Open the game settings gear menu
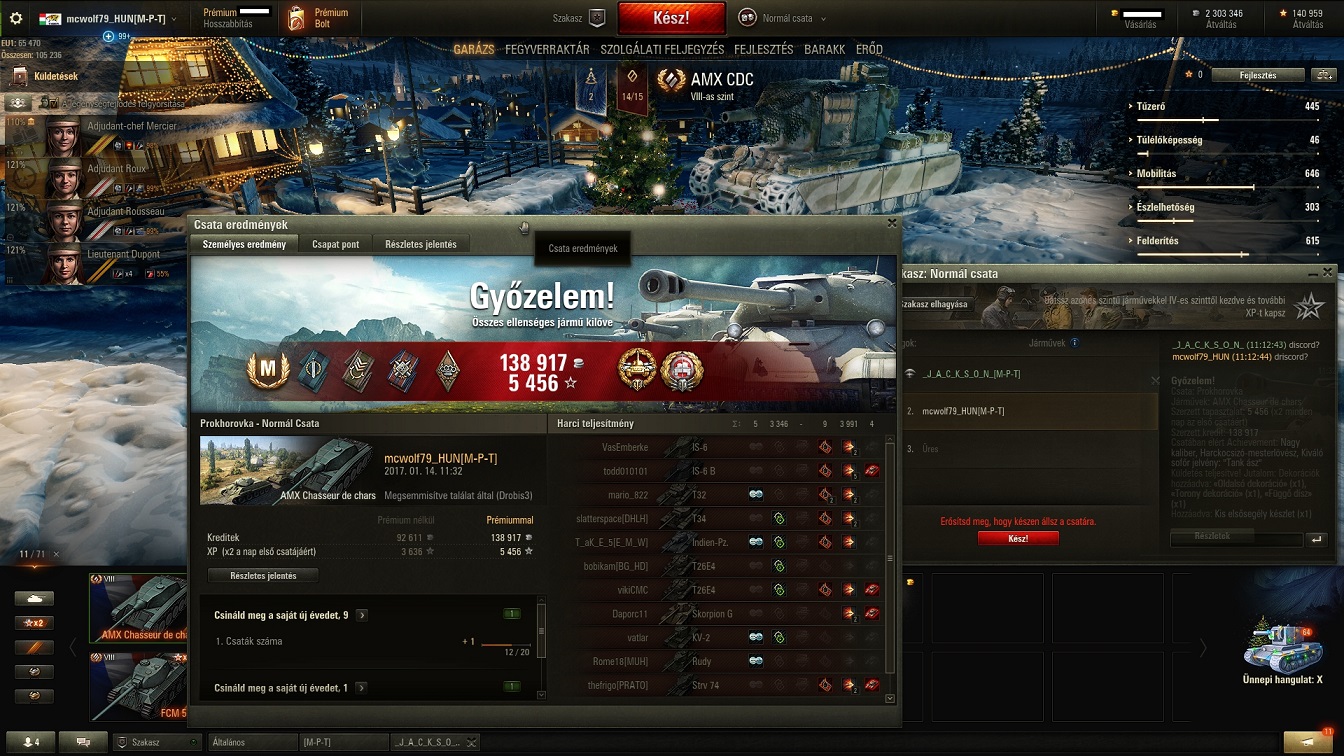Screen dimensions: 1344x756 point(16,18)
